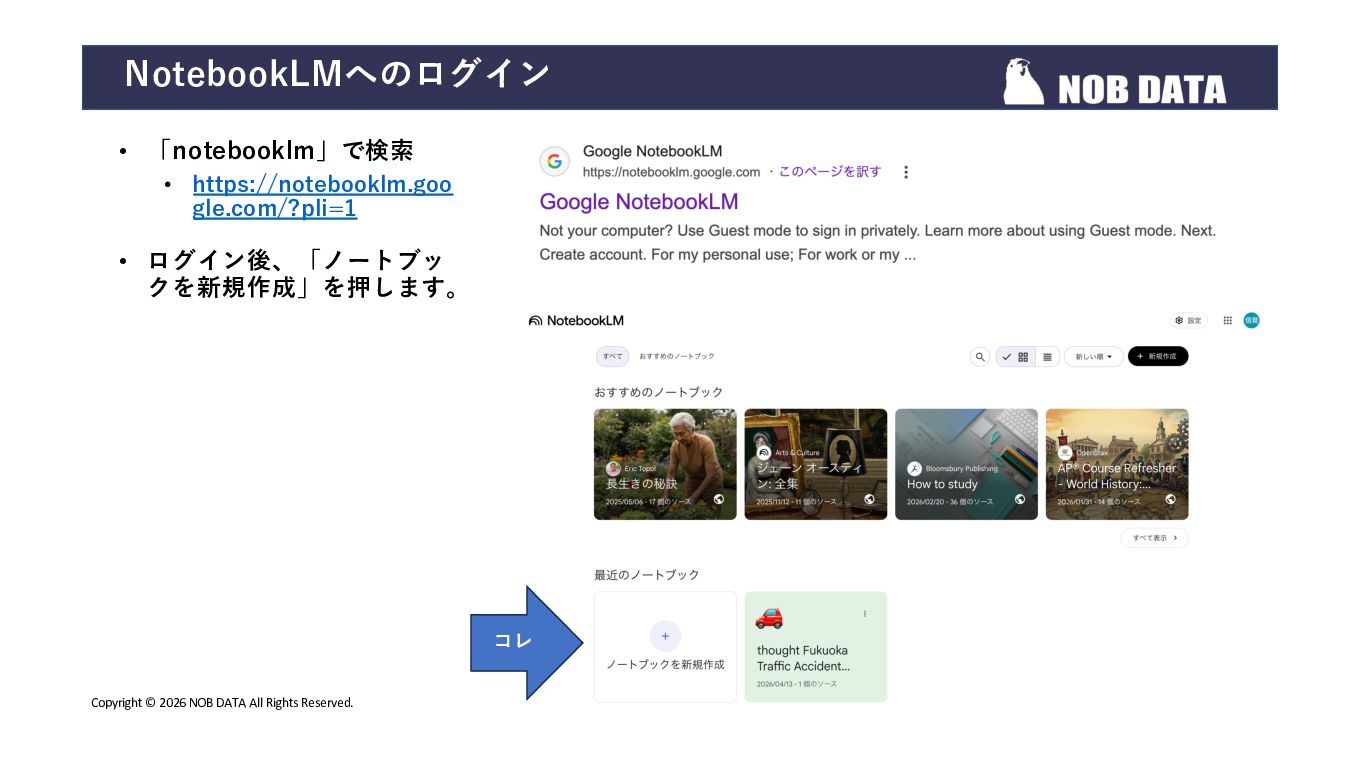The height and width of the screenshot is (765, 1361).
Task: Open the ジェーン オースティン: 全集 notebook card
Action: (816, 464)
